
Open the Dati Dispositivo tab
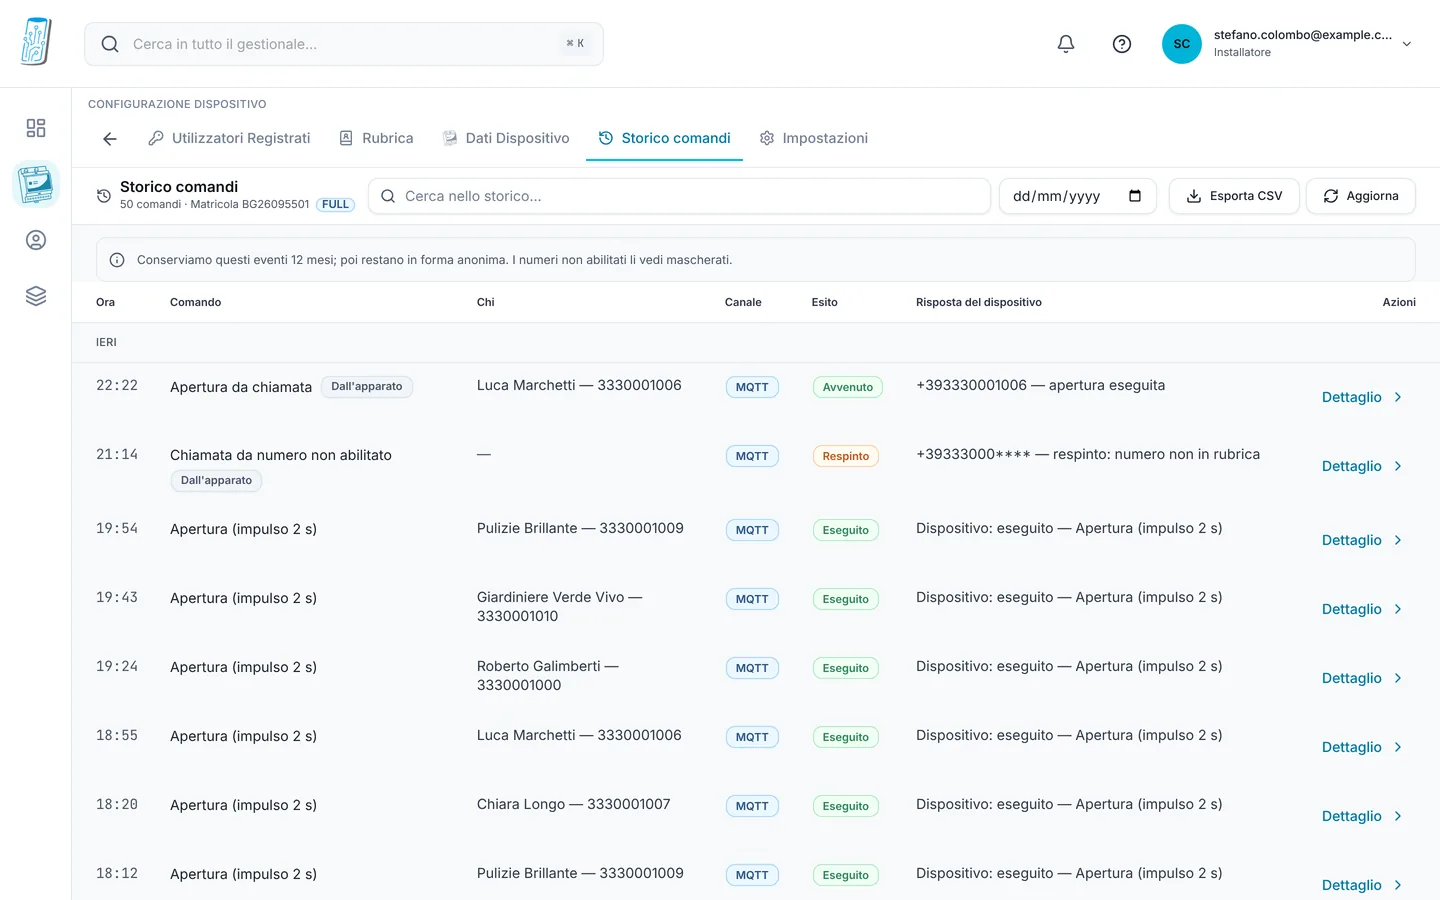tap(506, 138)
